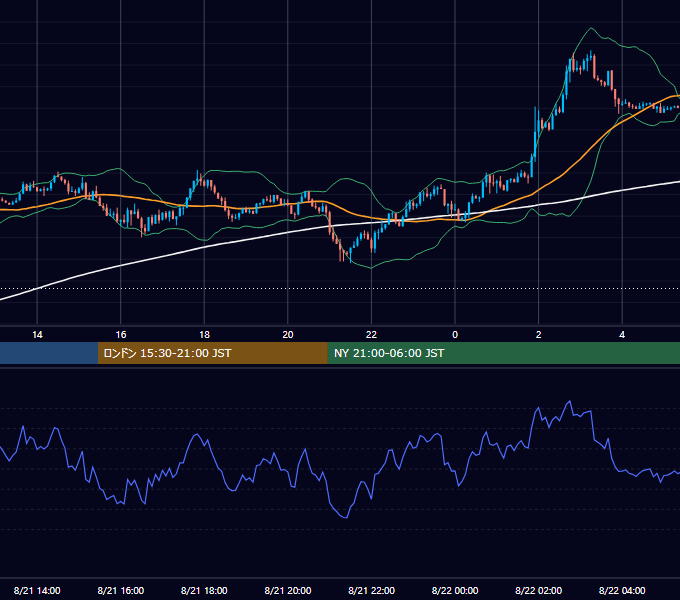Click the 18 hour axis label
680x600 pixels.
[x=204, y=335]
